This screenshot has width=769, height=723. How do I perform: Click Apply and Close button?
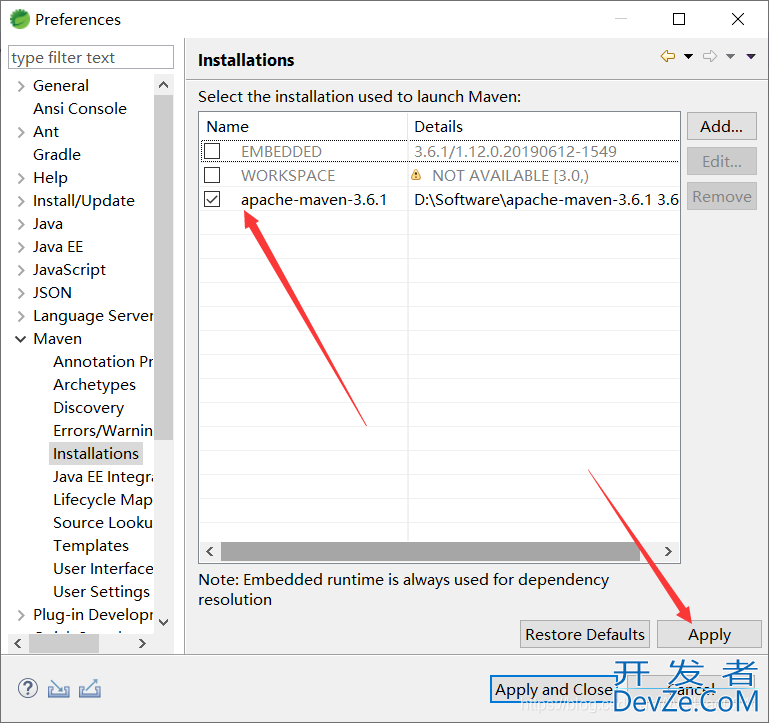[x=554, y=689]
